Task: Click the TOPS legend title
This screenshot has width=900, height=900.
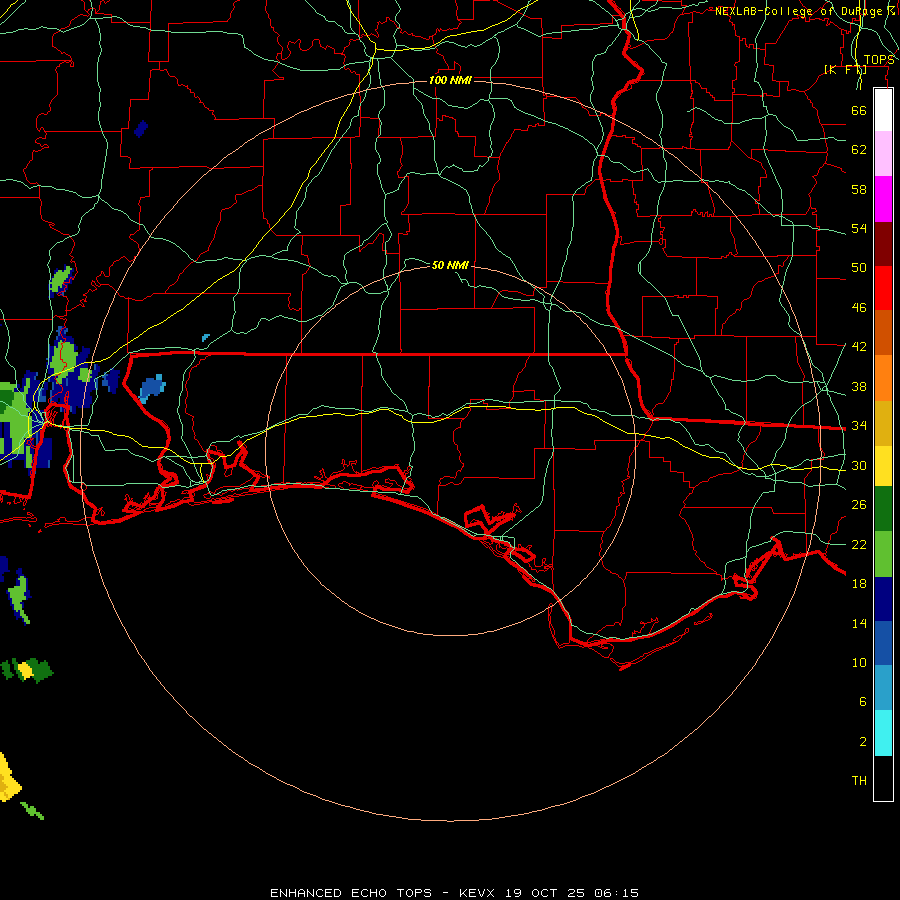Action: click(879, 60)
